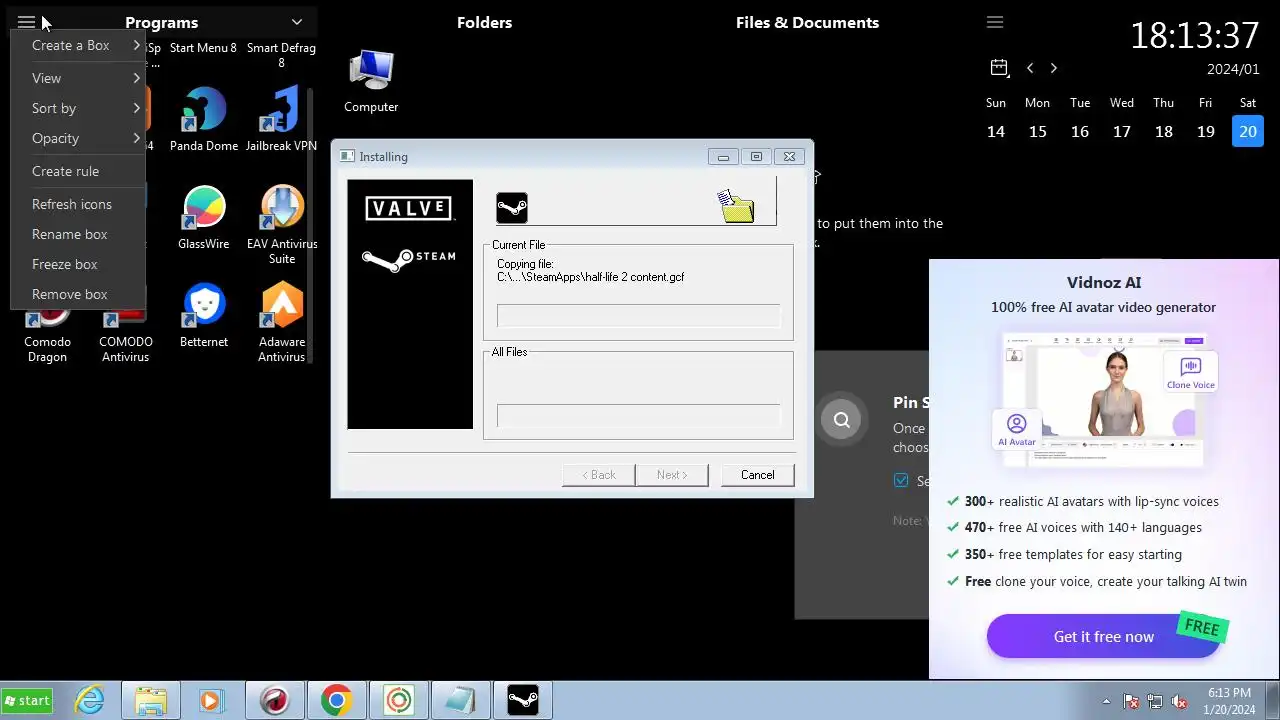The width and height of the screenshot is (1280, 720).
Task: Show hidden tray icons arrow
Action: point(1106,701)
